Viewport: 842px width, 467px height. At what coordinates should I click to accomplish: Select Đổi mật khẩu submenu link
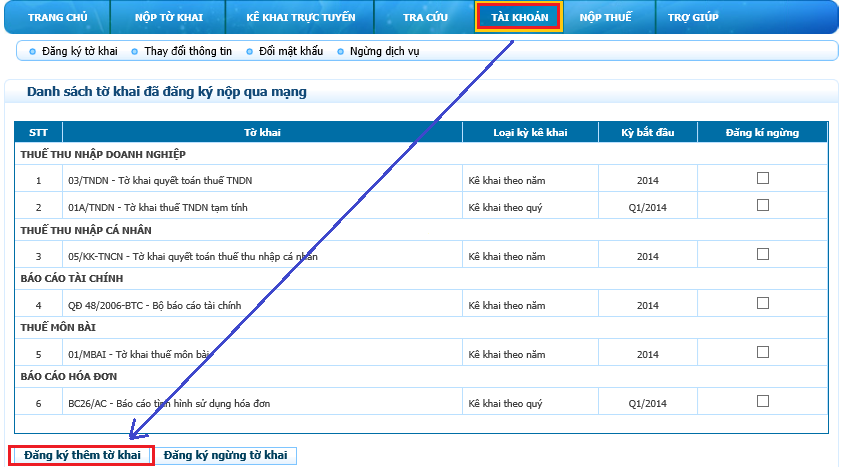click(x=291, y=51)
